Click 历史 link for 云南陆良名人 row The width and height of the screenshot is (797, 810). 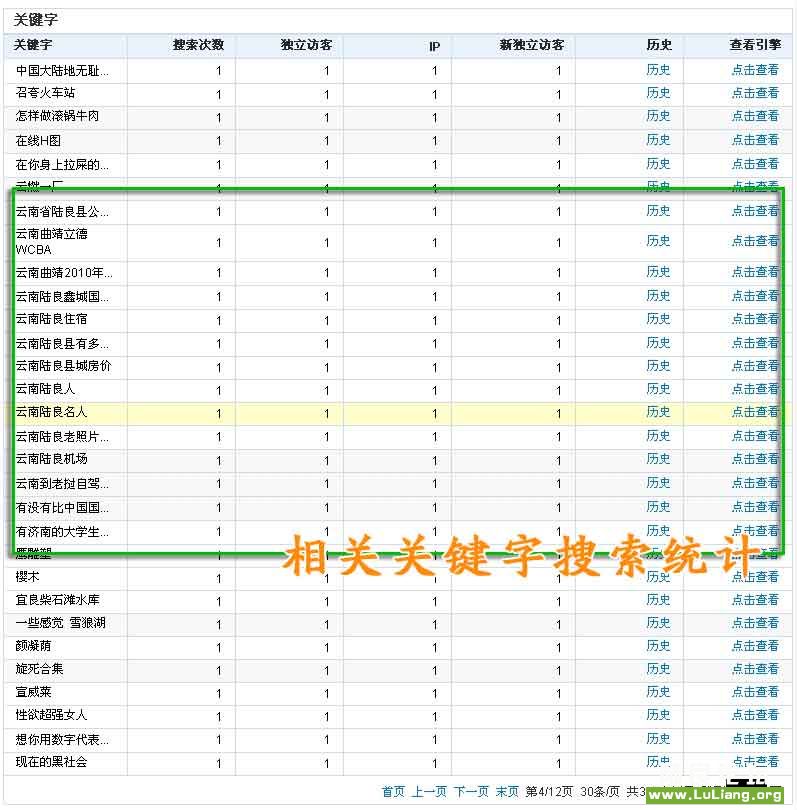(x=658, y=412)
